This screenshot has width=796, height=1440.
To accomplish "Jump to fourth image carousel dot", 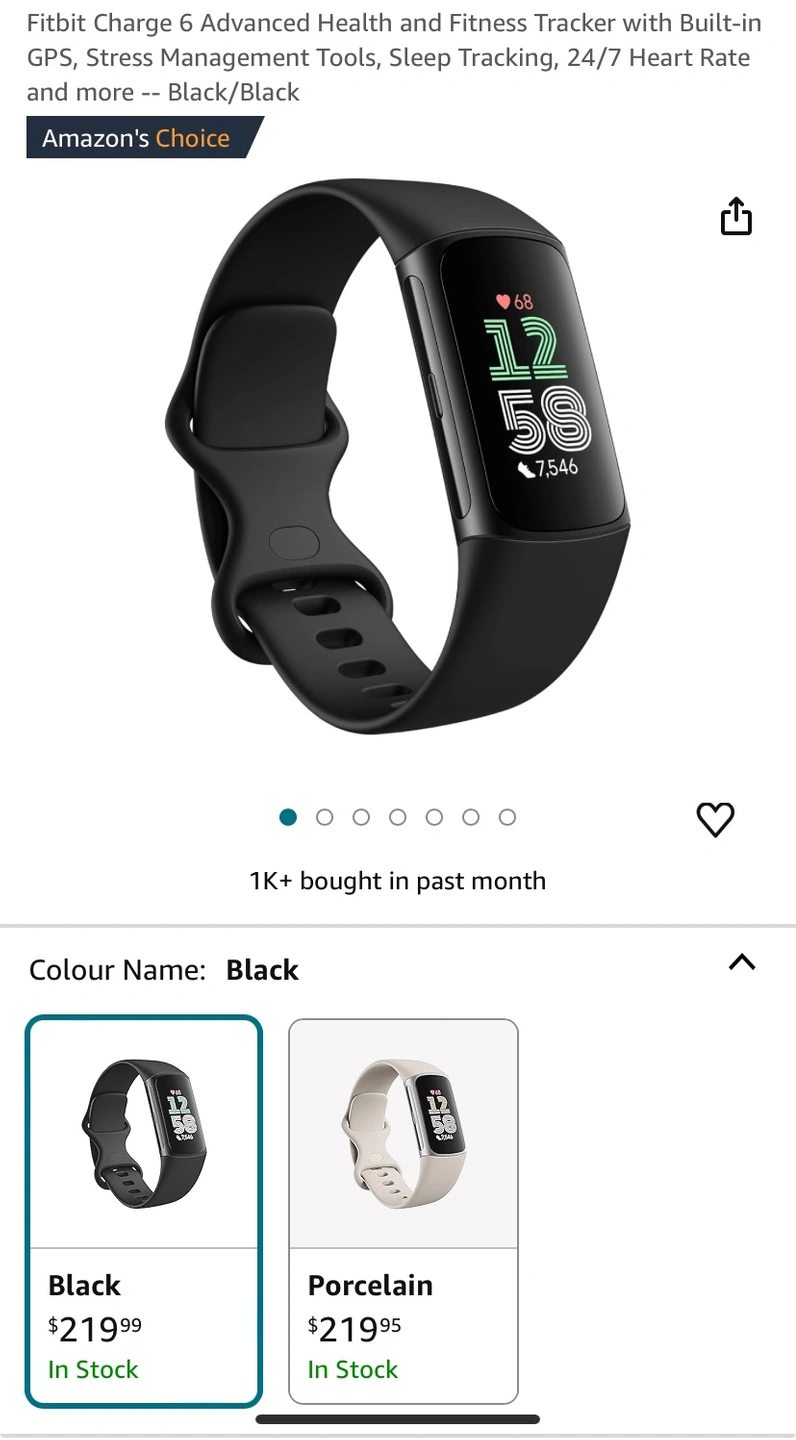I will click(x=398, y=817).
